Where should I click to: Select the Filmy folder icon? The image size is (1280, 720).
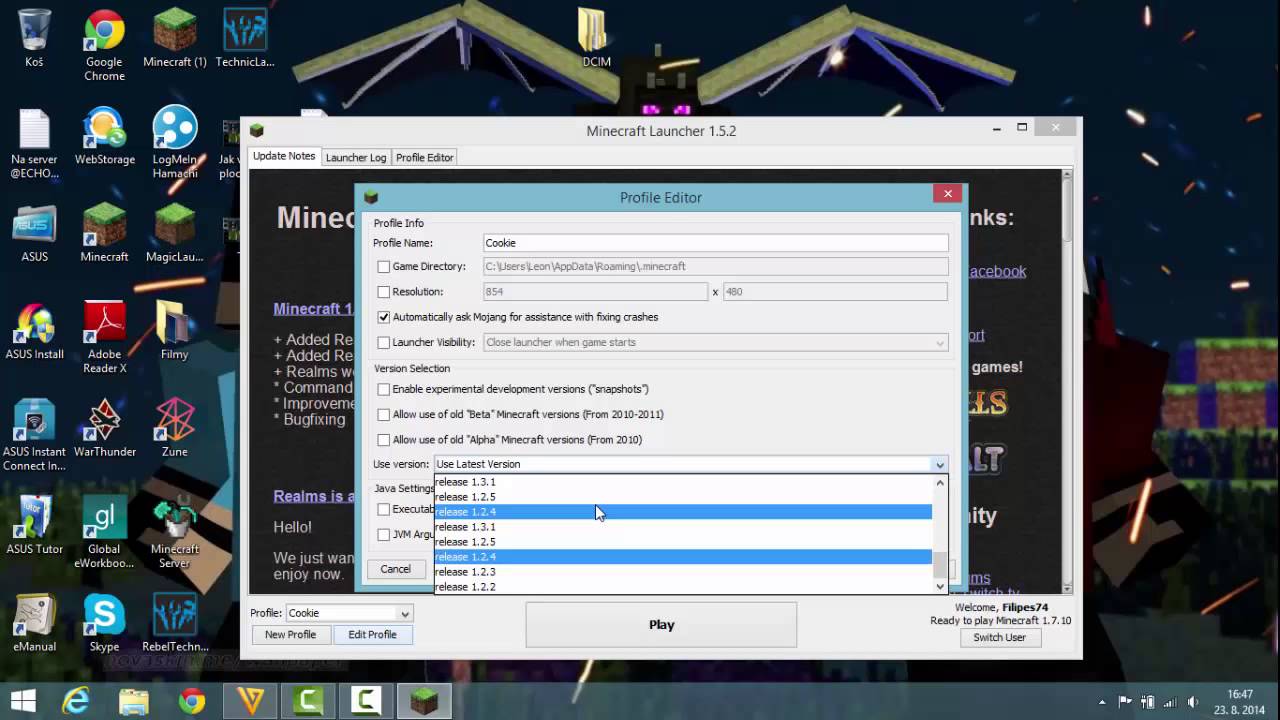point(175,331)
